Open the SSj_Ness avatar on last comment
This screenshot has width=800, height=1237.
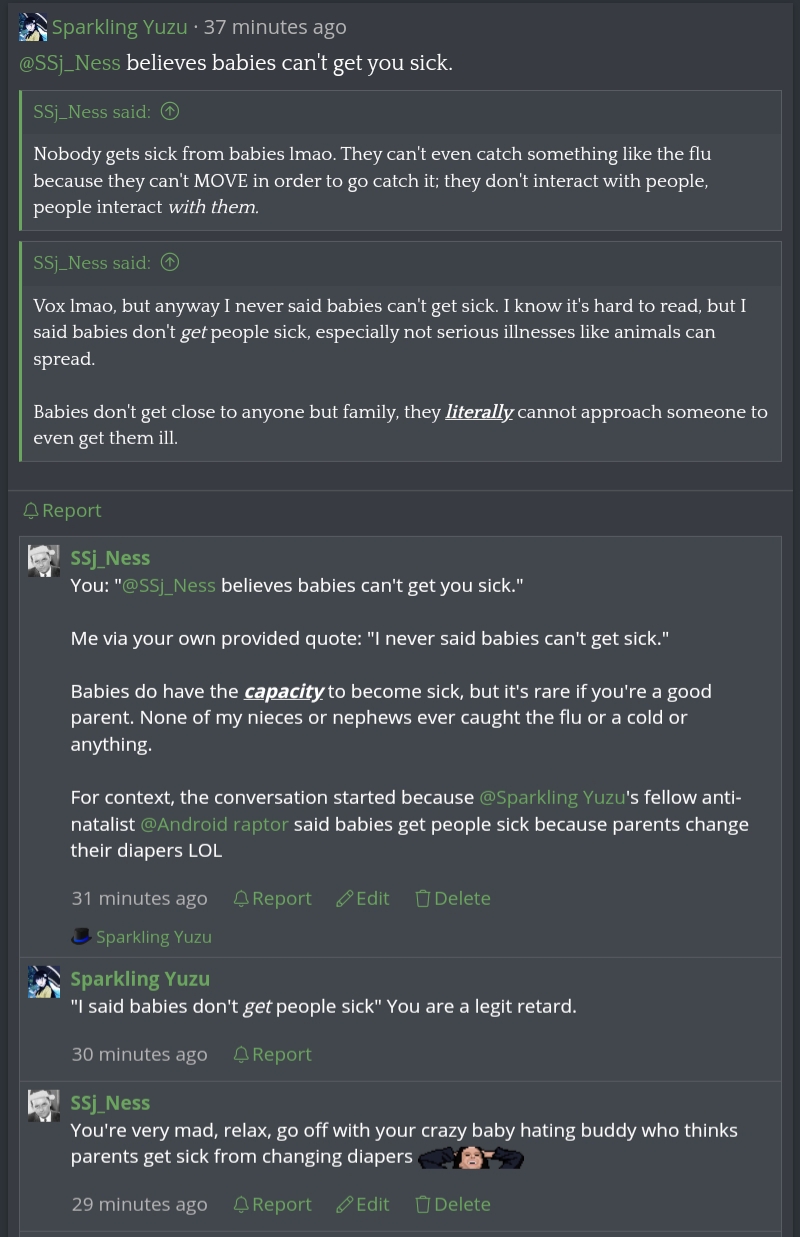tap(44, 1106)
